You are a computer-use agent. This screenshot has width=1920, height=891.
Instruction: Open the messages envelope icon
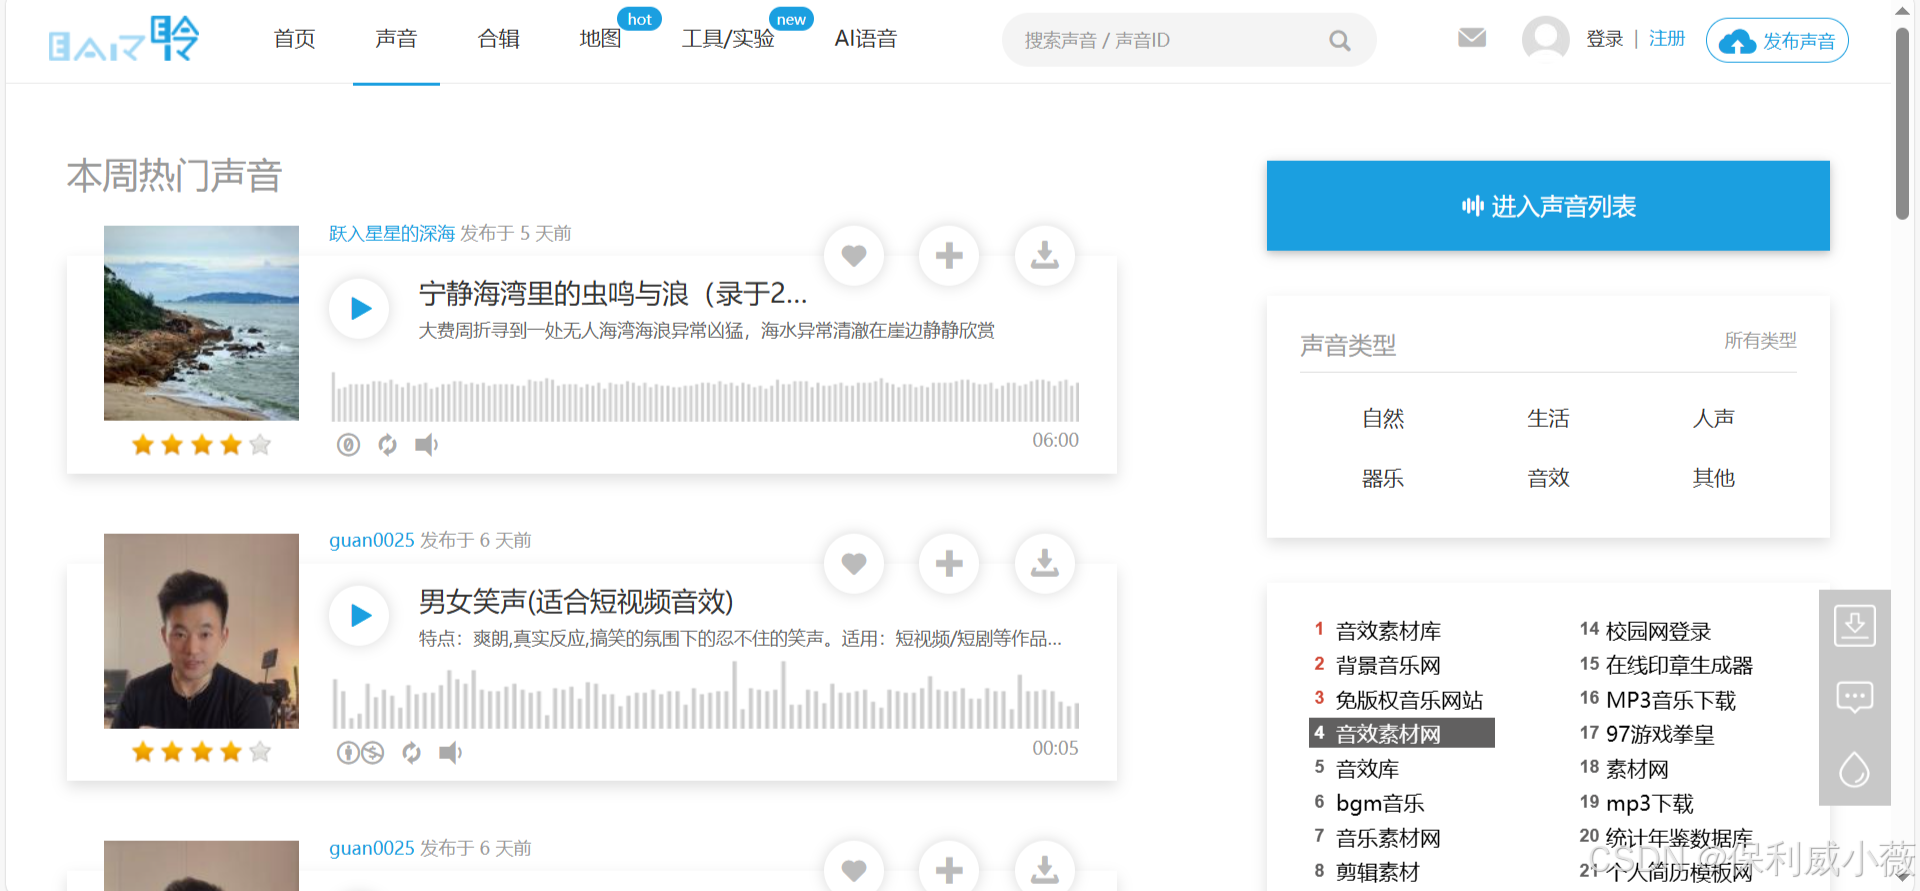pos(1472,38)
